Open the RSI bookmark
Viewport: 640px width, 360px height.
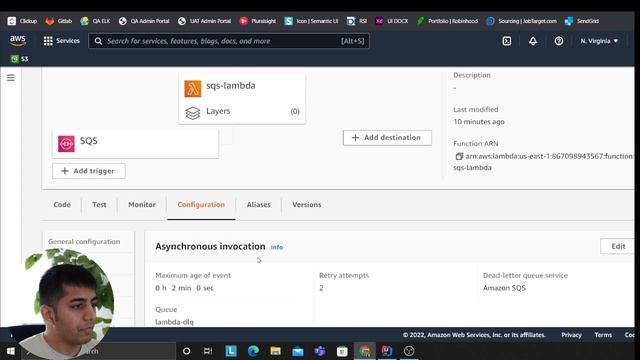coord(356,21)
